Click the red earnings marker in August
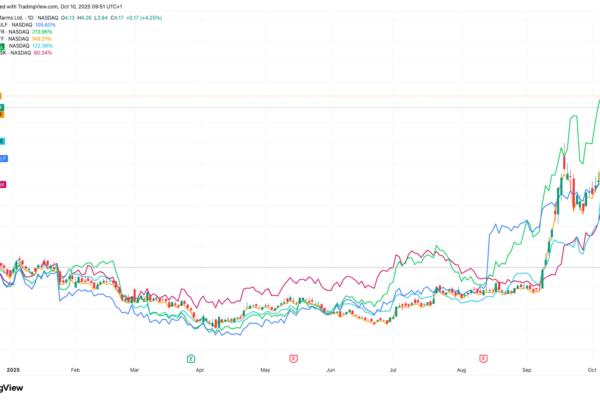600x400 pixels. (x=484, y=357)
